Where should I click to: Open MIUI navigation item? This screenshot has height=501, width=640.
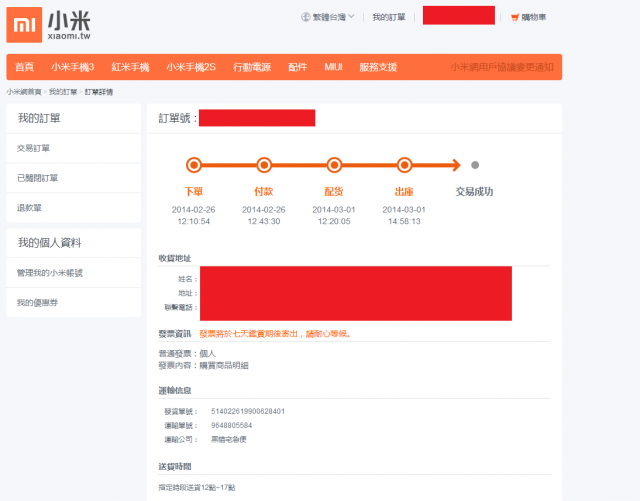pyautogui.click(x=333, y=67)
